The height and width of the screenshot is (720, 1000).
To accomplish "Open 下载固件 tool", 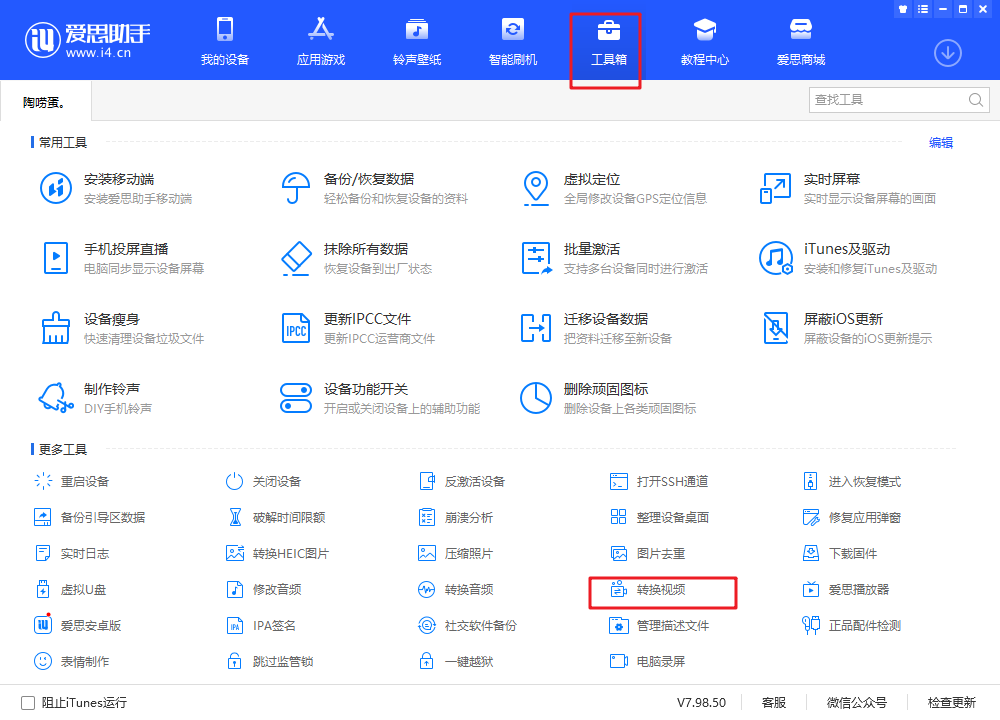I will 840,554.
